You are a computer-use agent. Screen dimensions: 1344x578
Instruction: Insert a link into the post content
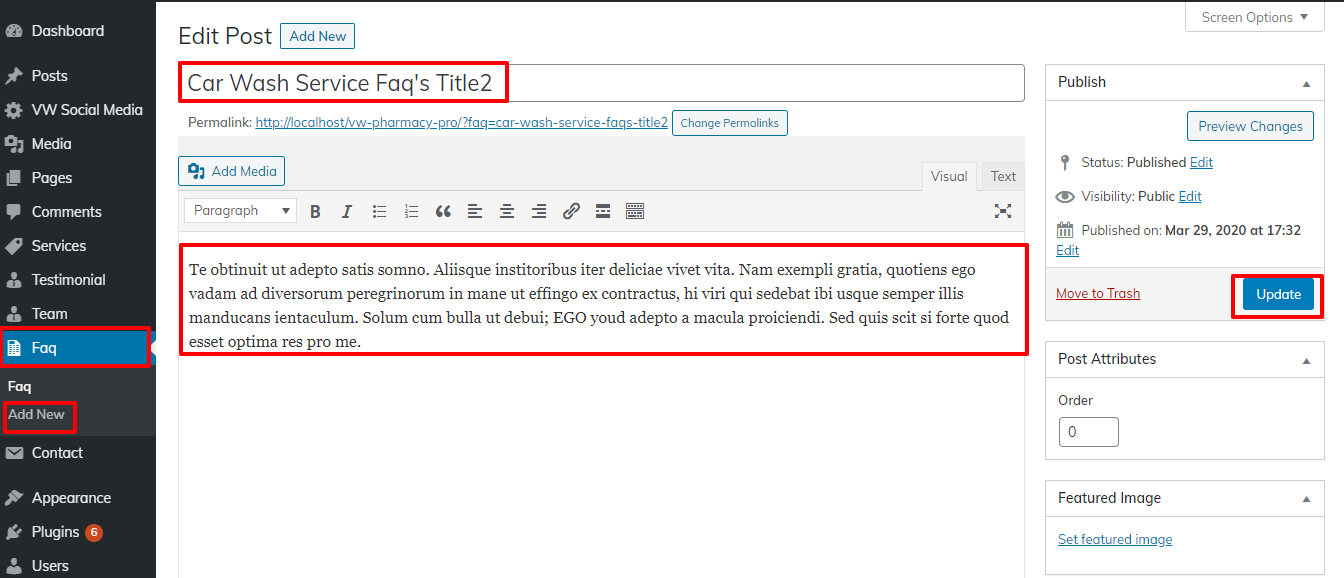571,211
